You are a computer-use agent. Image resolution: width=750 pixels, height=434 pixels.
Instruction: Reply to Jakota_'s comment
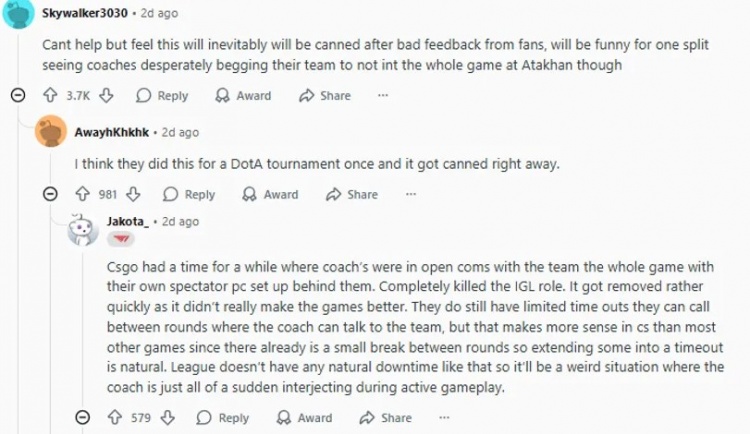pyautogui.click(x=223, y=418)
